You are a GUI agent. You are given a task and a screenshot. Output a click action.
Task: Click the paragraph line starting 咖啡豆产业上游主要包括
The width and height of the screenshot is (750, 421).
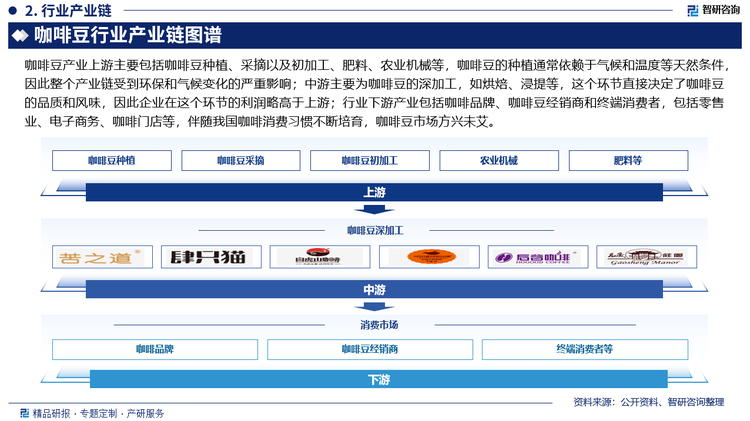coord(378,65)
